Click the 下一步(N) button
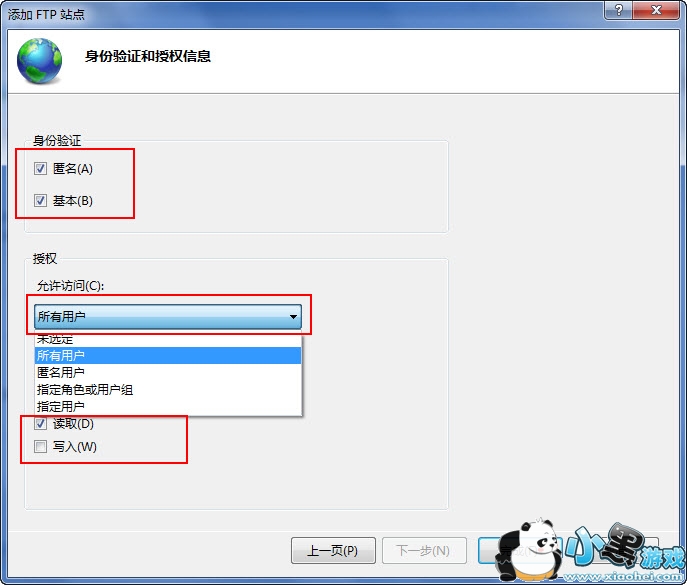Screen dimensions: 687x585 (424, 550)
